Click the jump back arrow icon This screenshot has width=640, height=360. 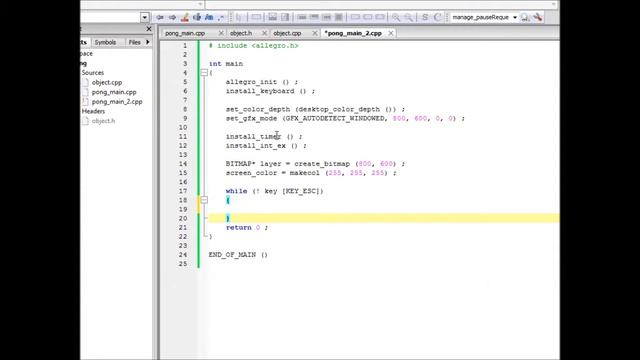(x=160, y=17)
